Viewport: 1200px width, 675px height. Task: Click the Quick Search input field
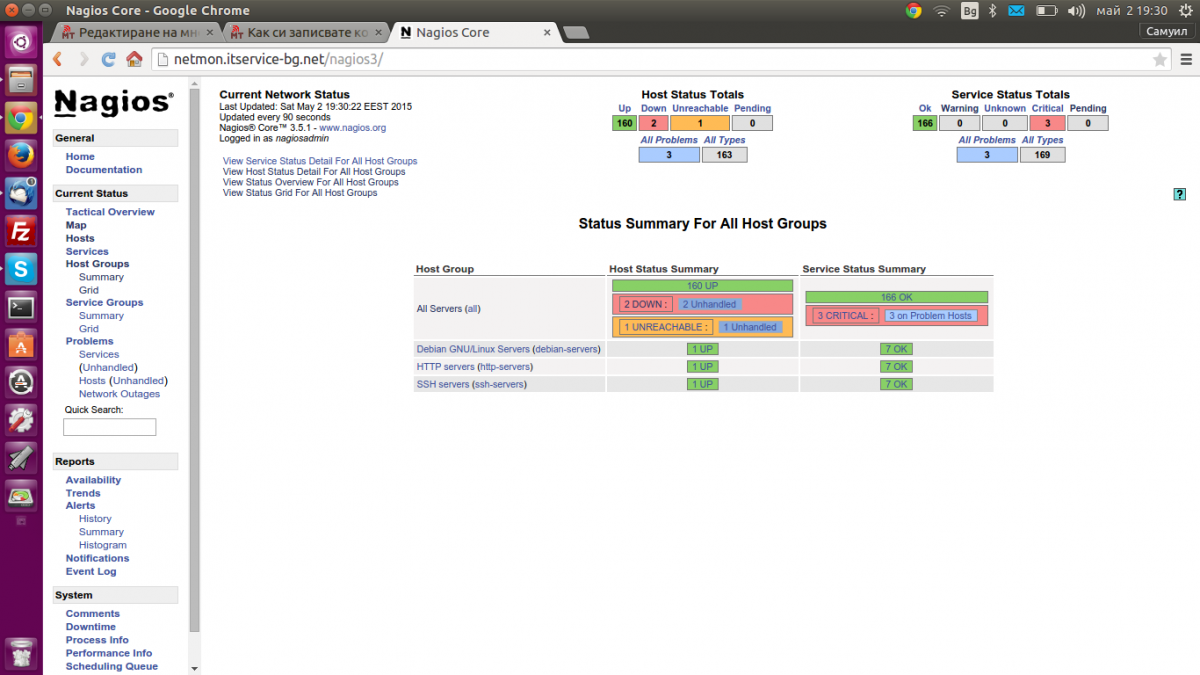tap(109, 427)
